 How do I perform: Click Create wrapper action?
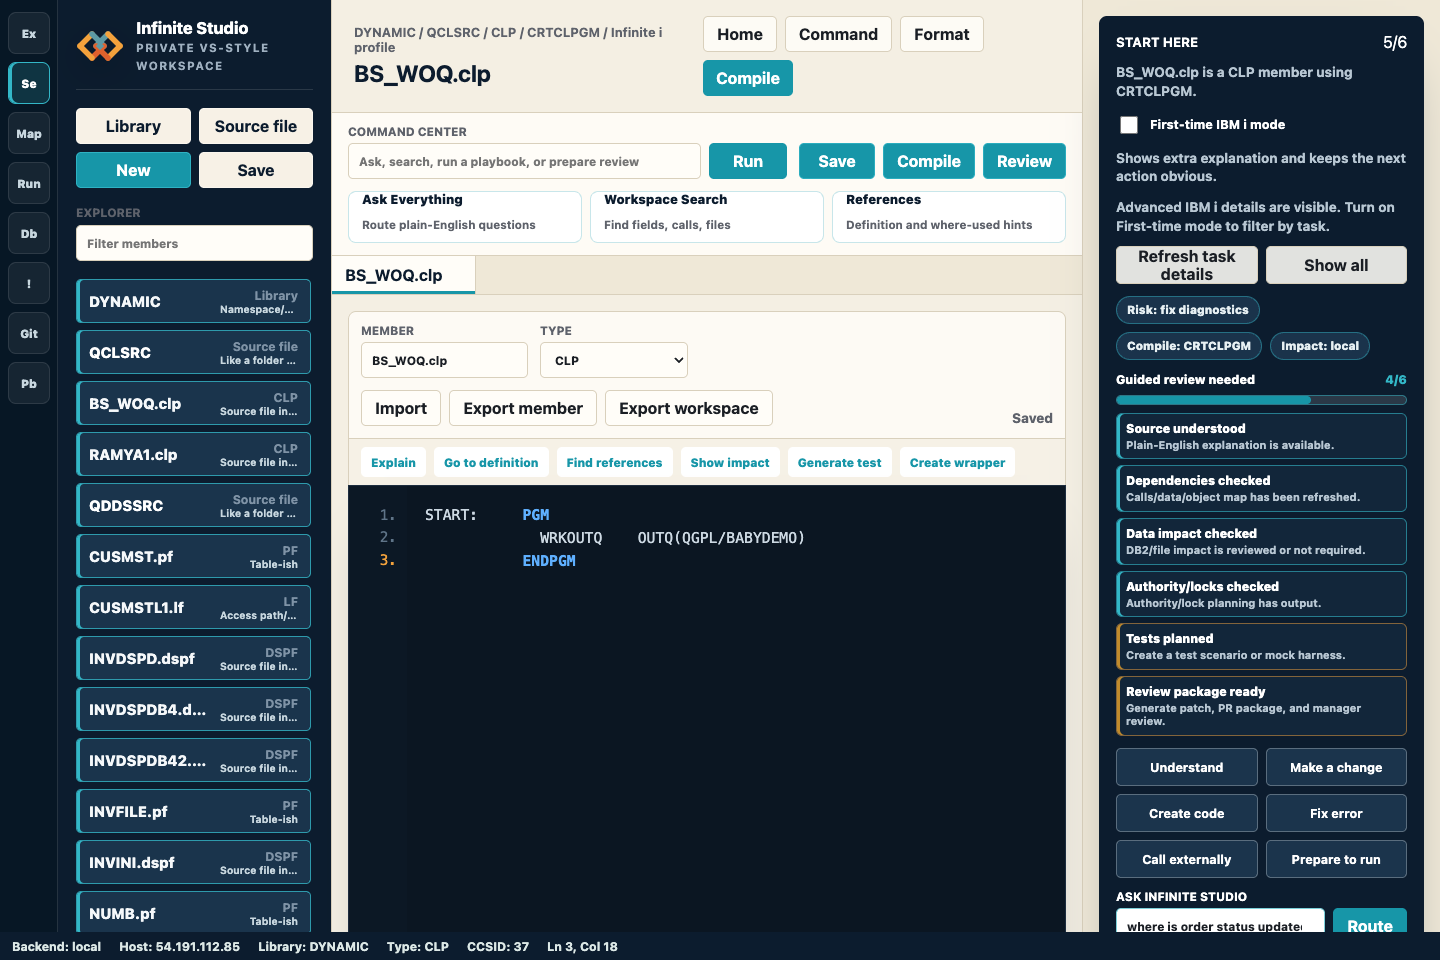[x=957, y=462]
